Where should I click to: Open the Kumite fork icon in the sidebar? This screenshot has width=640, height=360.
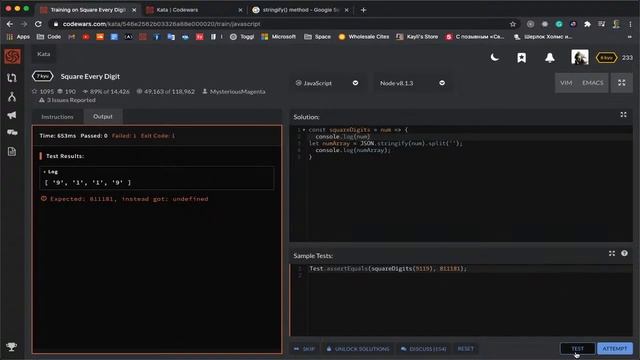[x=12, y=97]
